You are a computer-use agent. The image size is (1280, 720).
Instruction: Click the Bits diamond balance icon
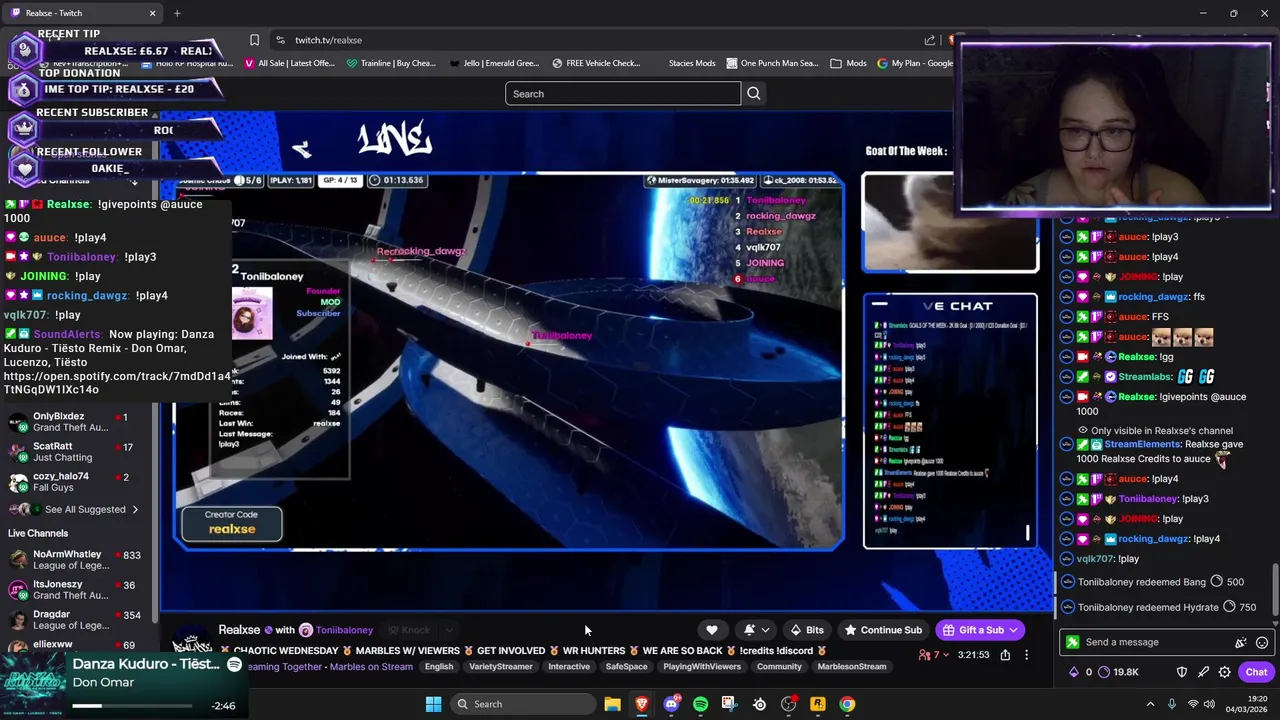pyautogui.click(x=1074, y=672)
